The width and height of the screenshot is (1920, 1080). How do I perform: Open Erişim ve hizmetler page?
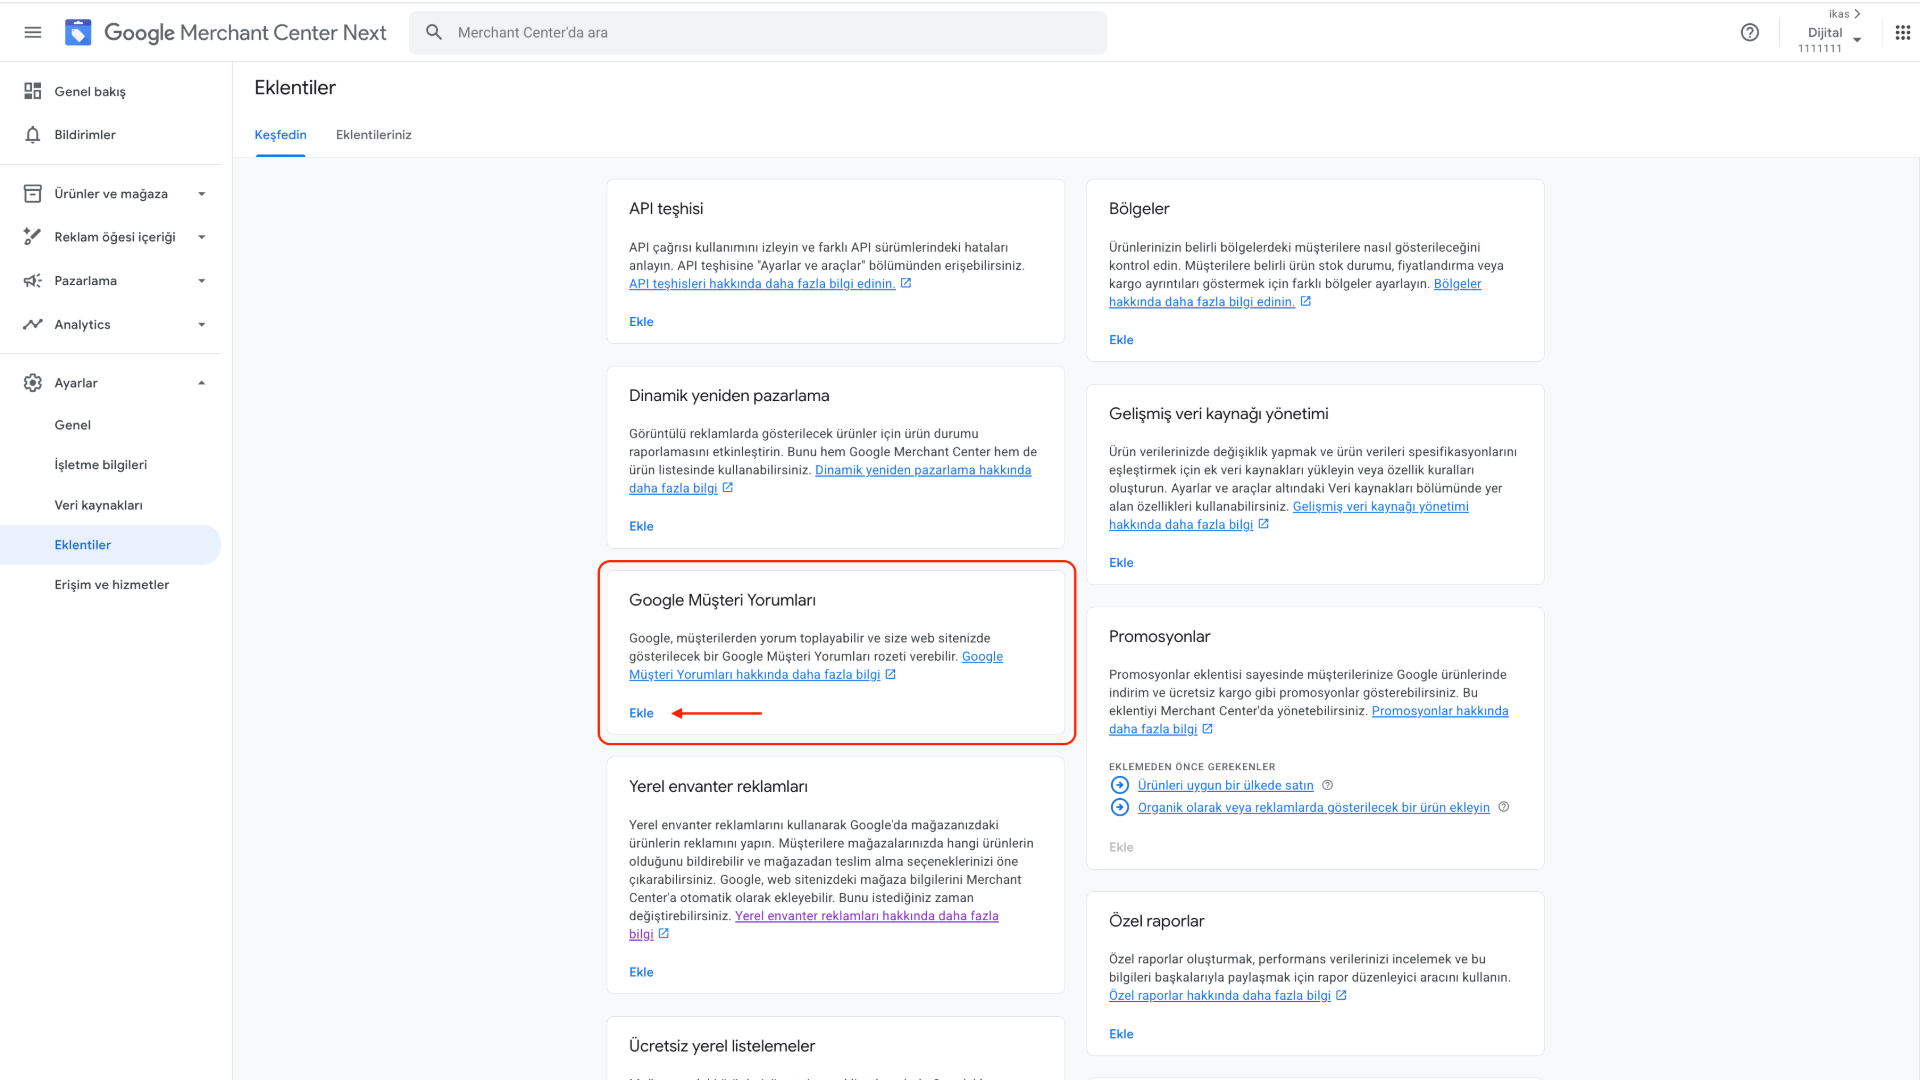click(110, 585)
